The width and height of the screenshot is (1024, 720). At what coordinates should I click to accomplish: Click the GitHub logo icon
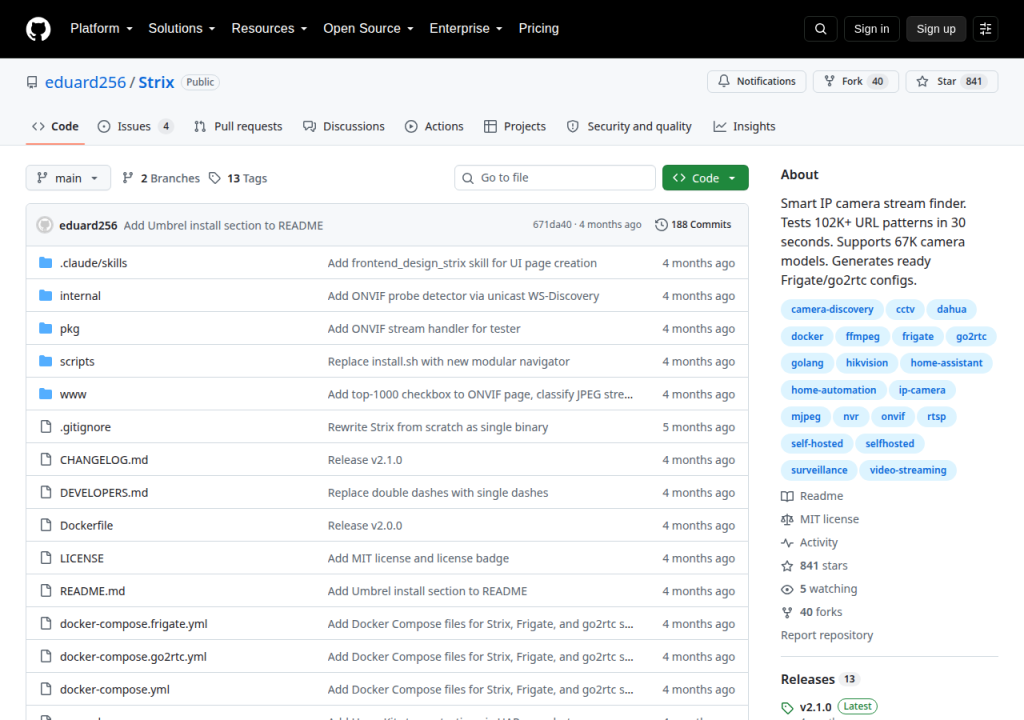click(38, 29)
